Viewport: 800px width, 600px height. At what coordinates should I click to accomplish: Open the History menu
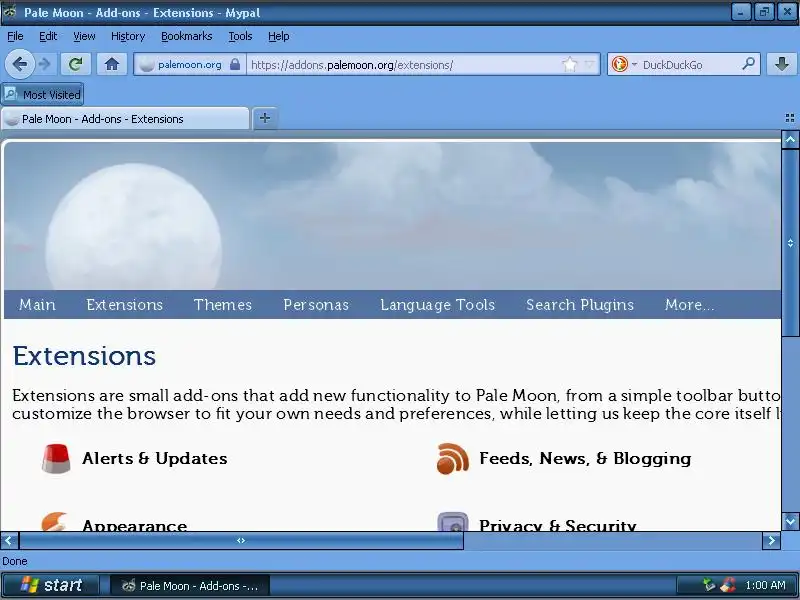(128, 36)
